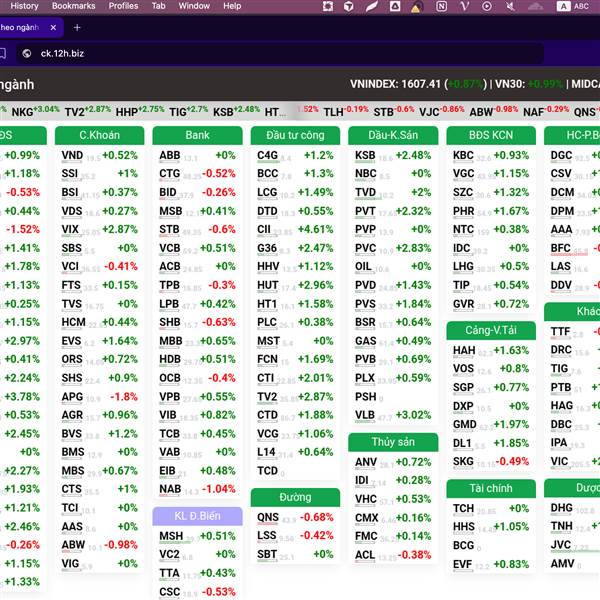
Task: Open a new browser tab with plus button
Action: click(77, 28)
